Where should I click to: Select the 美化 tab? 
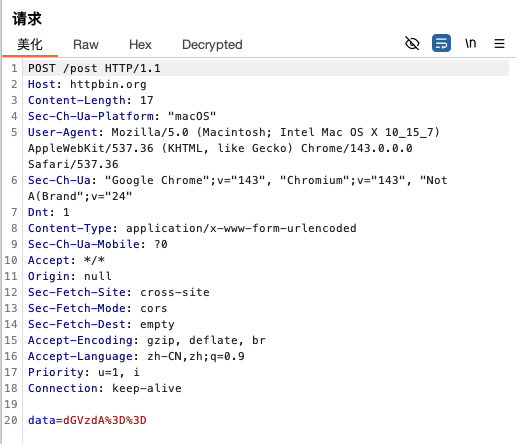(x=30, y=44)
